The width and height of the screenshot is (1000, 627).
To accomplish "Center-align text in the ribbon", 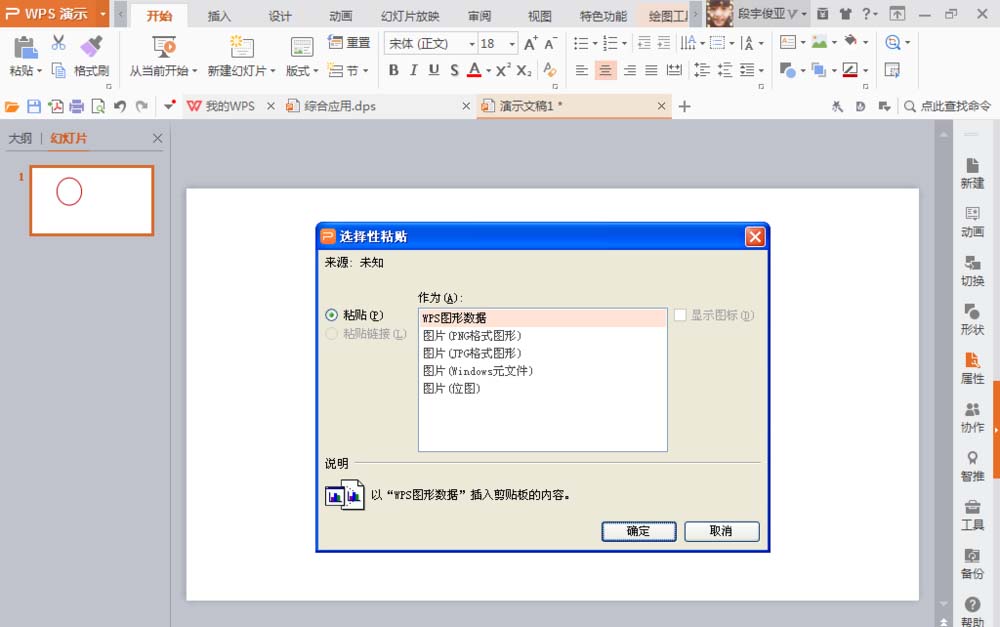I will tap(605, 70).
